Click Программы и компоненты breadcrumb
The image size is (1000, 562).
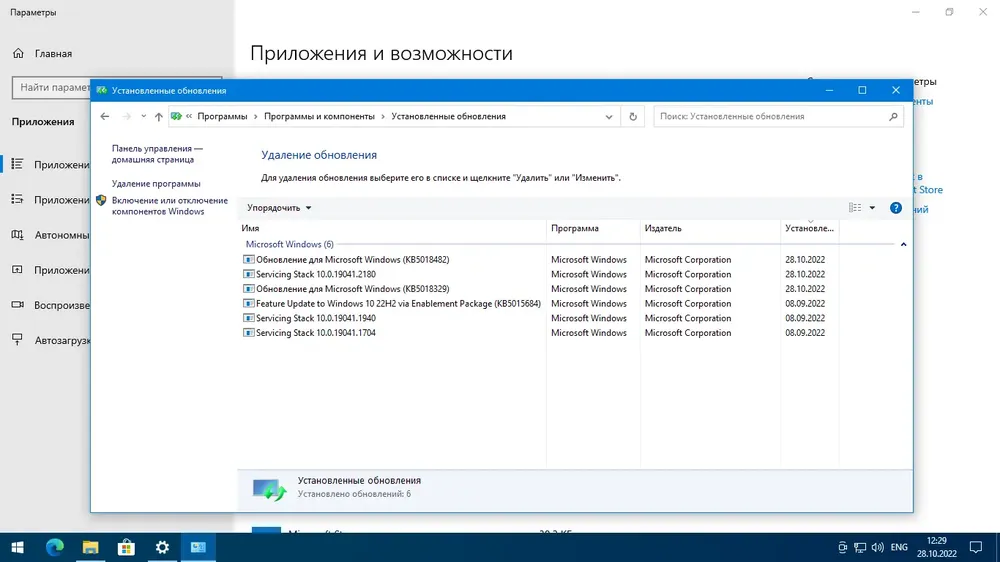click(x=319, y=117)
